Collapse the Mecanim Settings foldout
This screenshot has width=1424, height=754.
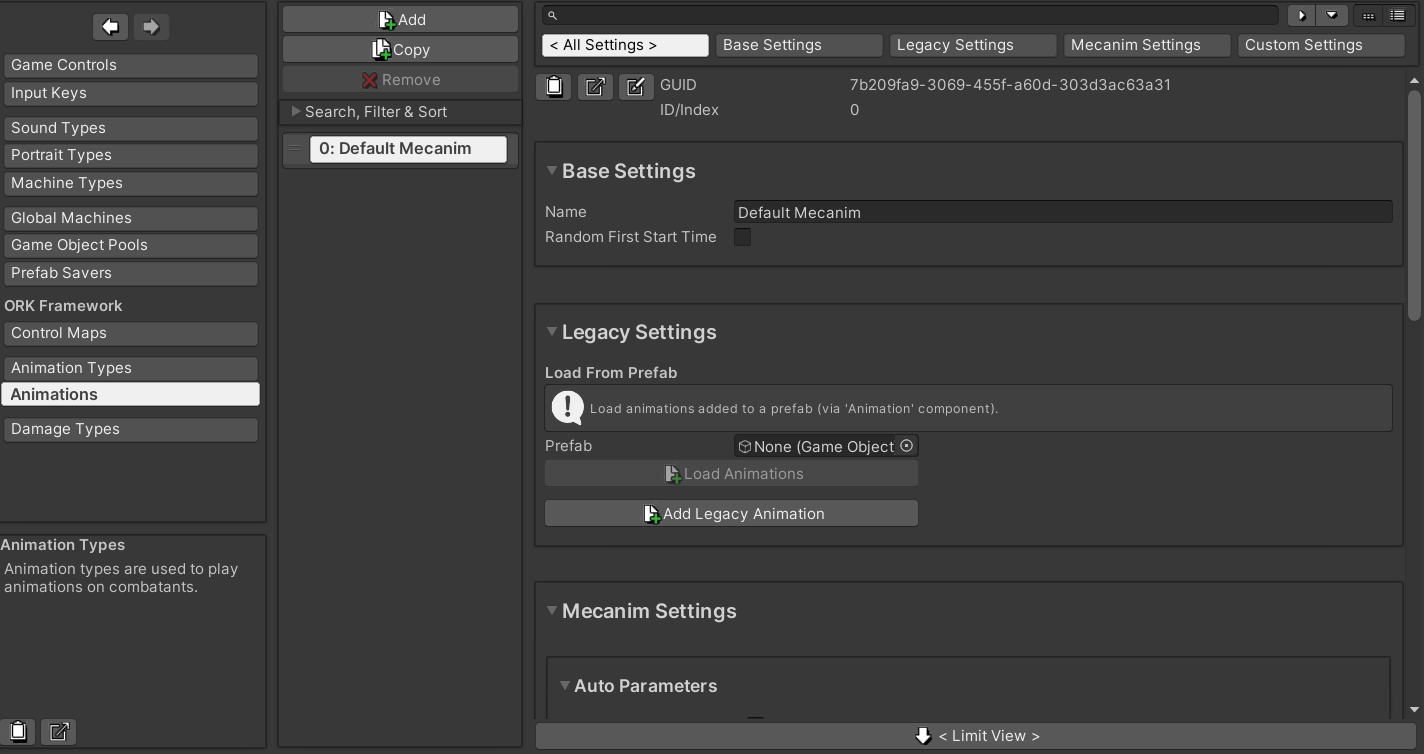click(551, 611)
